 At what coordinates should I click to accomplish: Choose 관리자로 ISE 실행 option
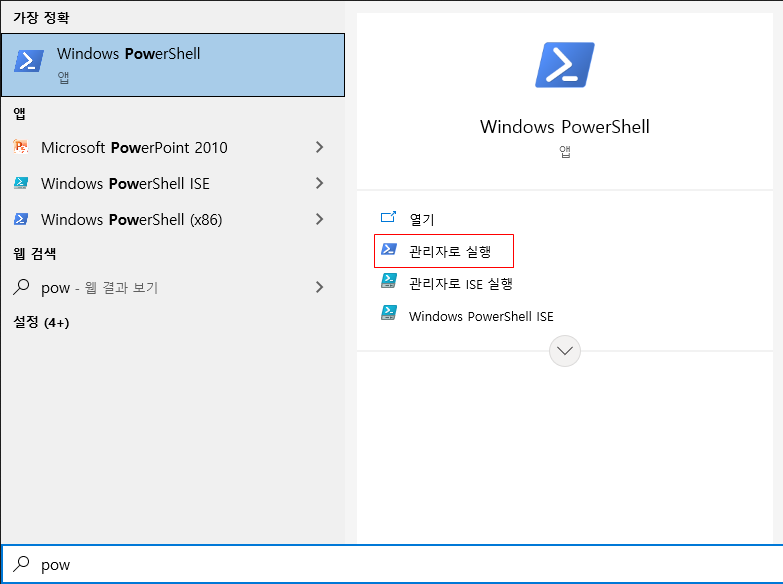[x=460, y=284]
